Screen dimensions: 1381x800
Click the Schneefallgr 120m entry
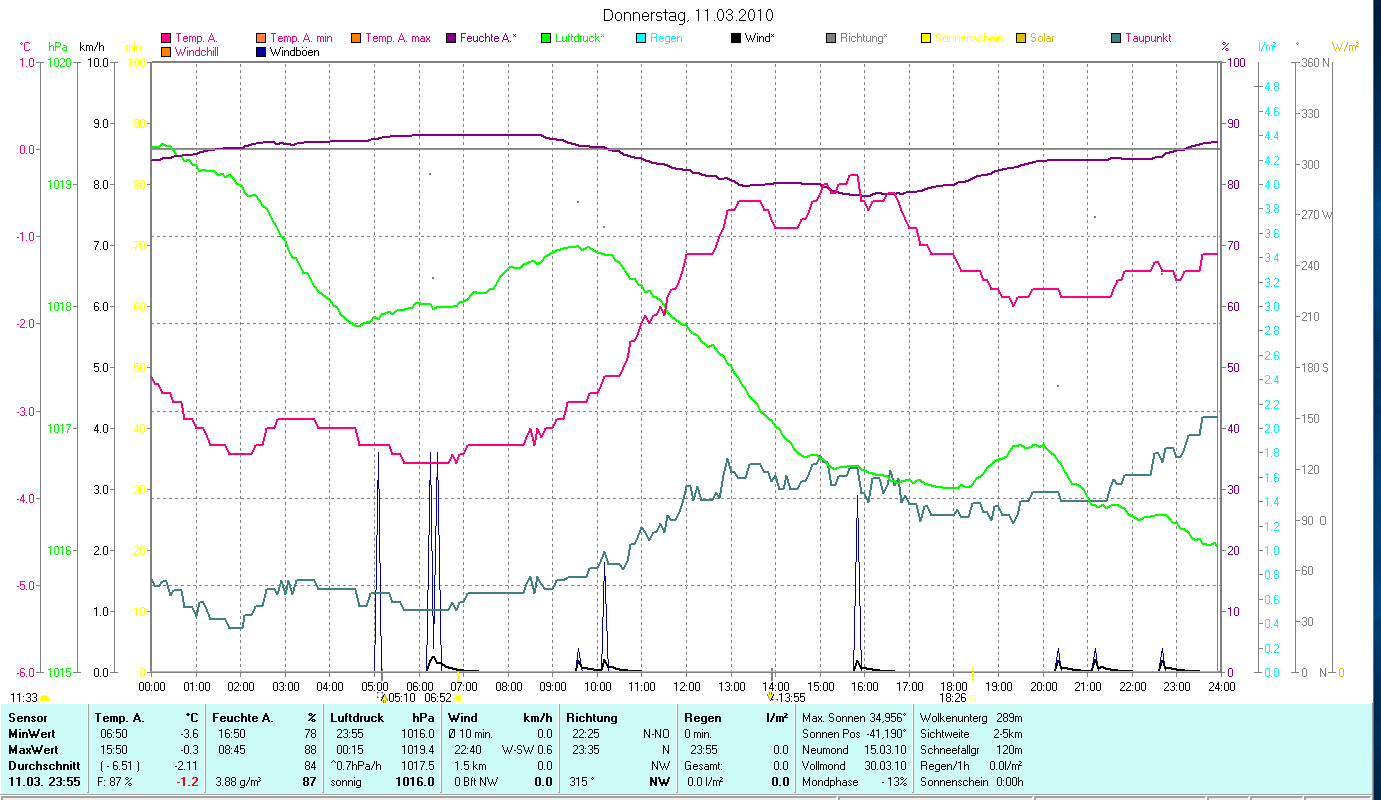pyautogui.click(x=969, y=748)
